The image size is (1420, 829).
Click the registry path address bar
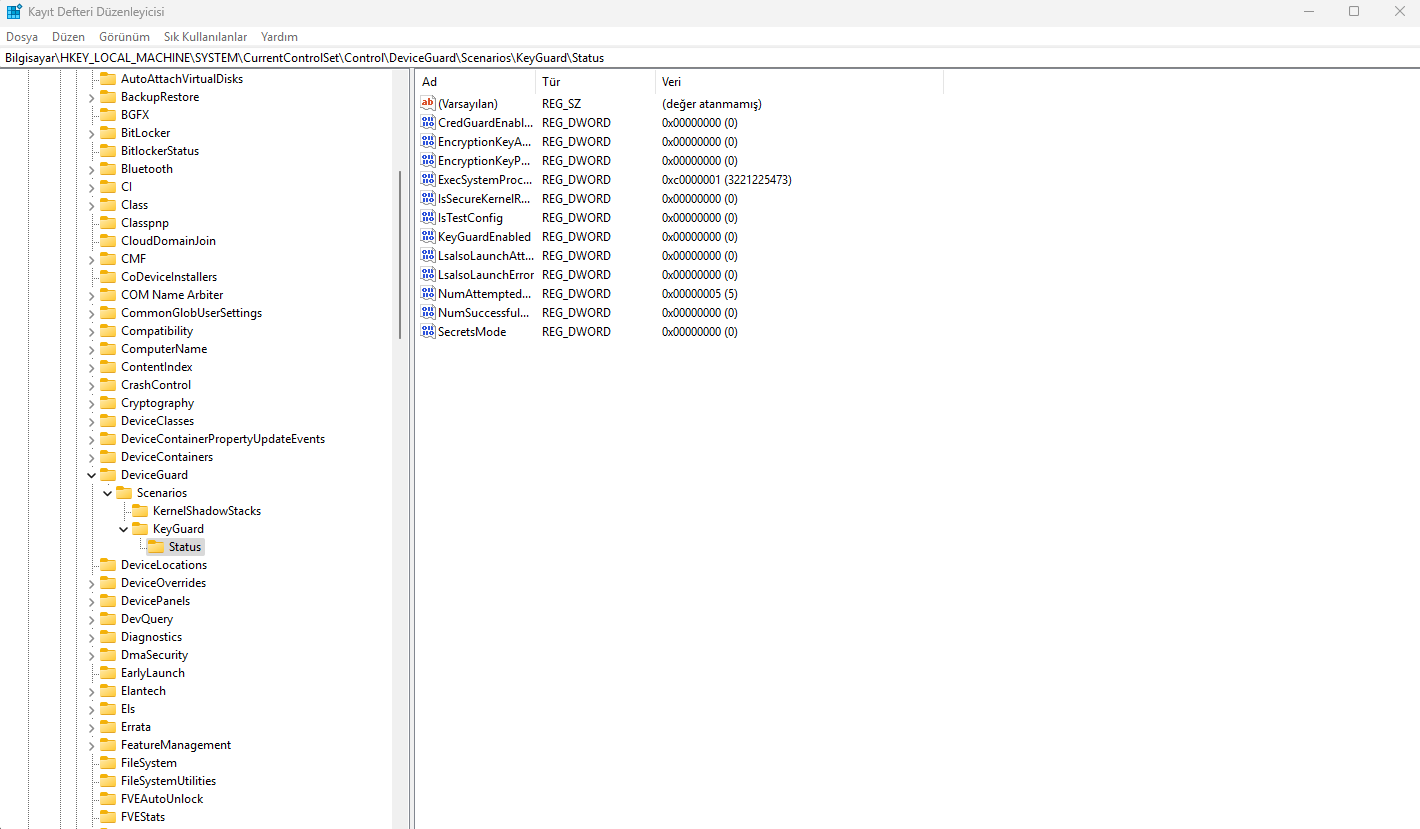710,58
